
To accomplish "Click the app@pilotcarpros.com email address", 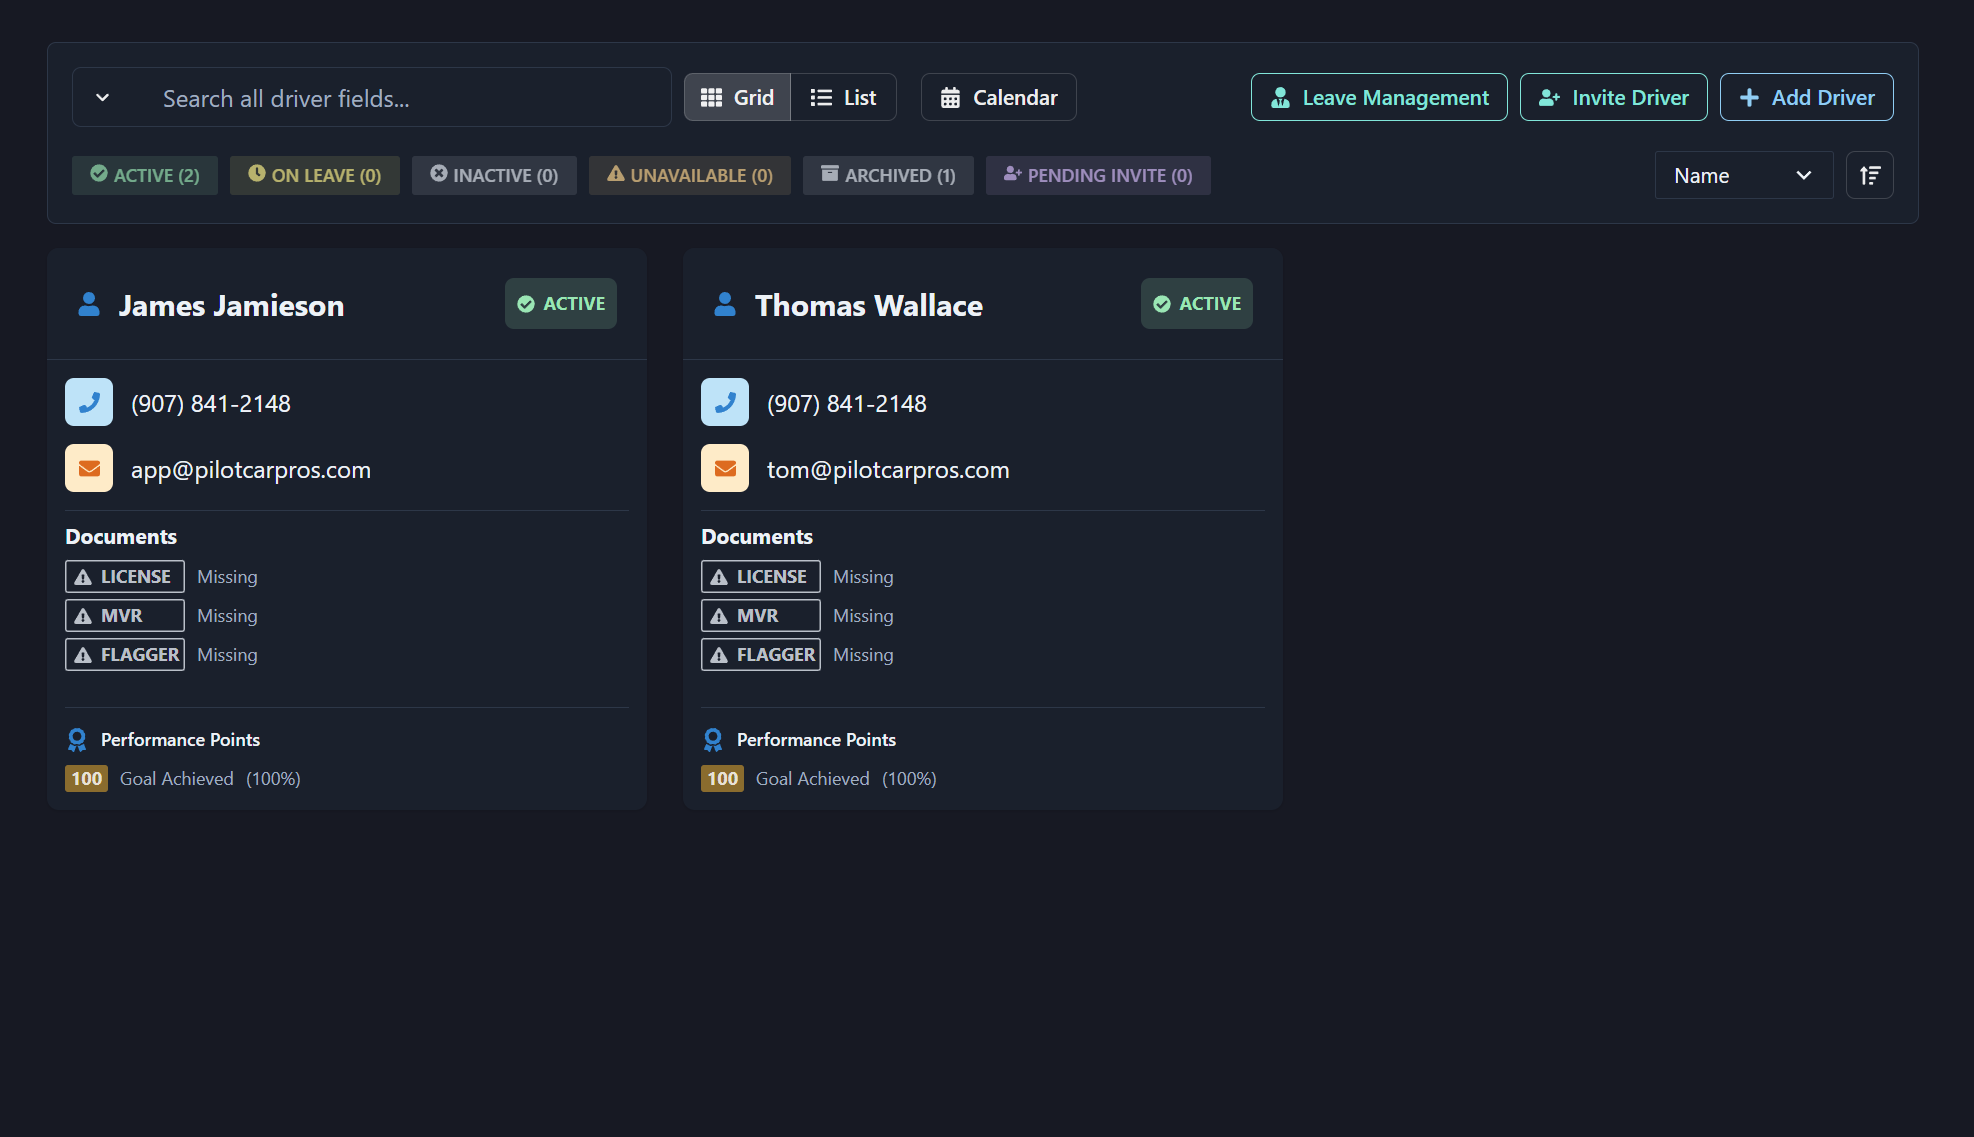I will 251,470.
